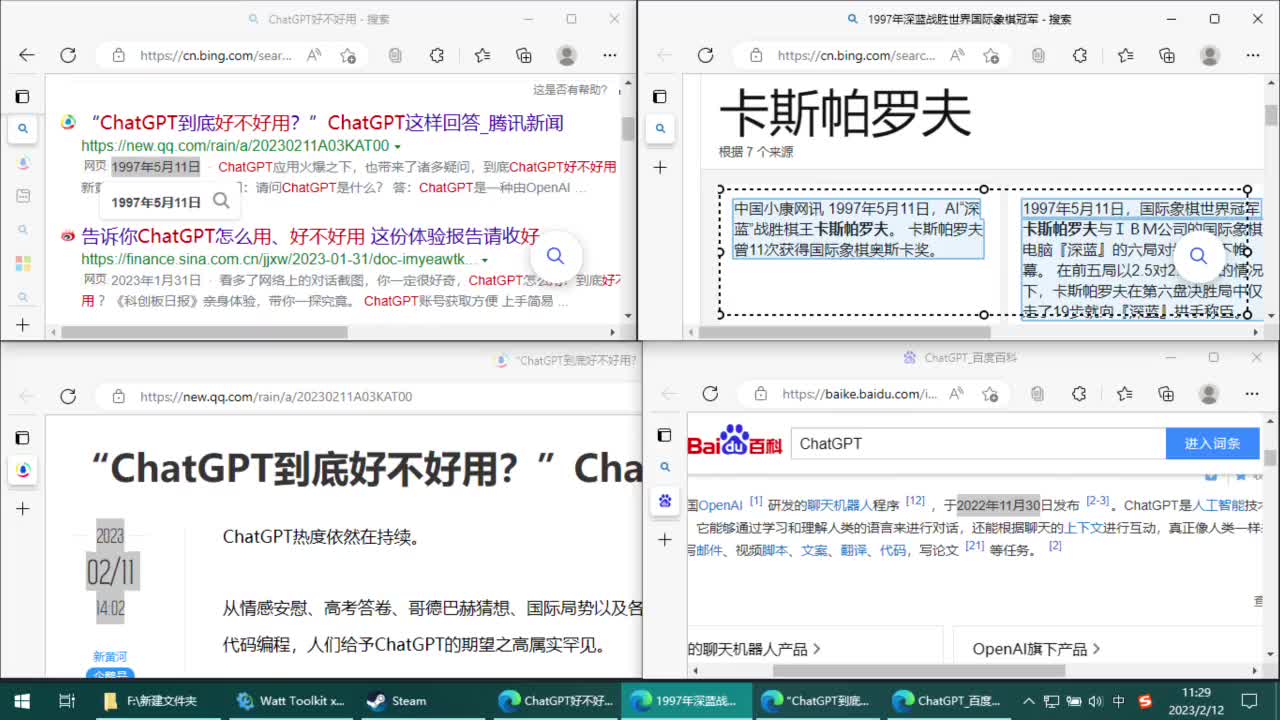Click round floating search button in ChatGPT好不好用 window
This screenshot has height=720, width=1280.
click(x=555, y=256)
